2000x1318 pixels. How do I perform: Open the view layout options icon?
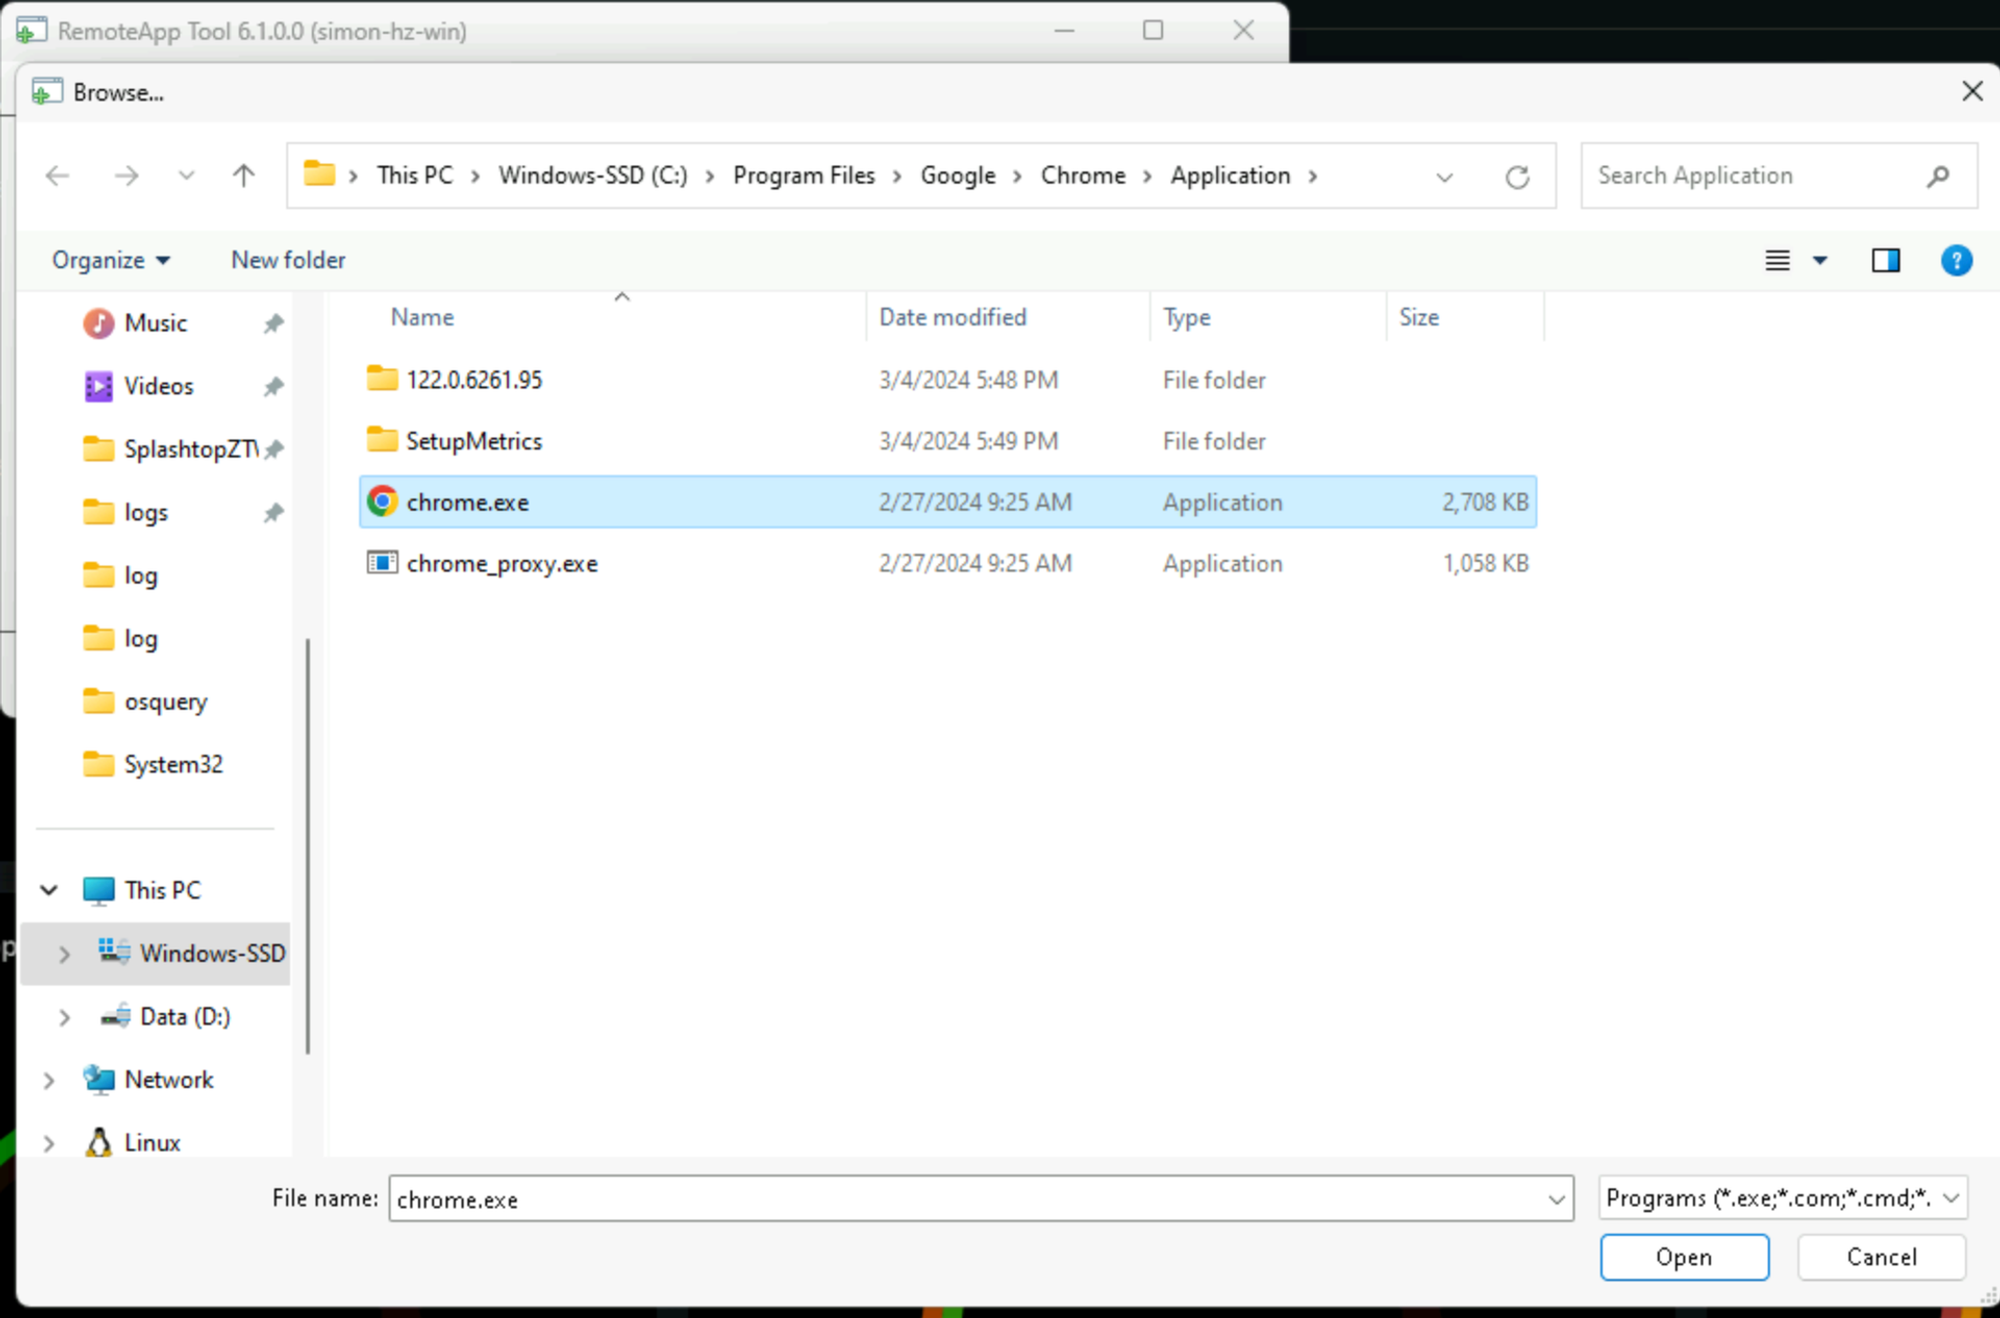[1777, 261]
